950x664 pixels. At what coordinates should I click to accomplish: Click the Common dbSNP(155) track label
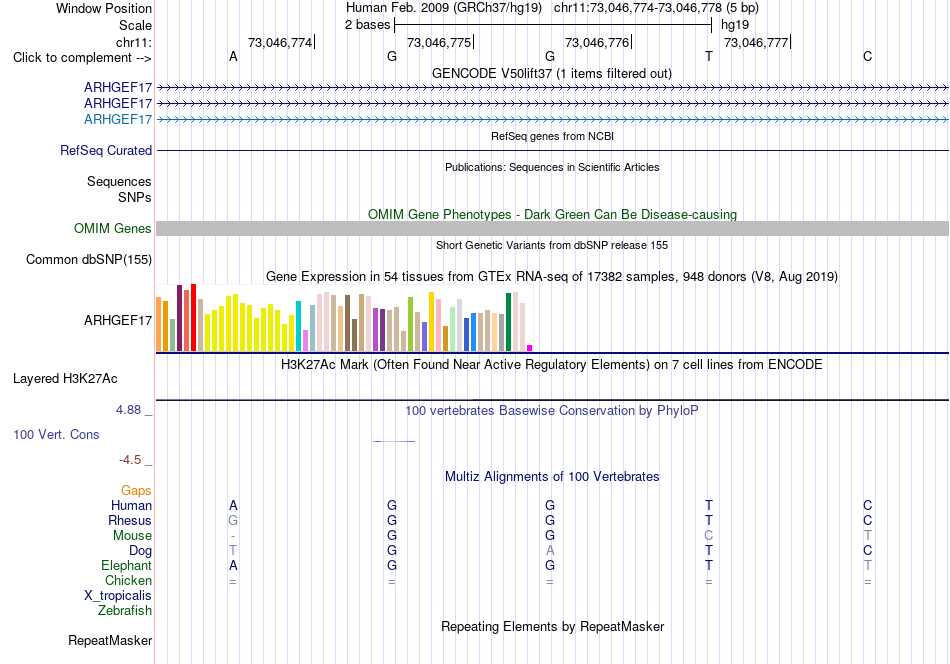pos(89,259)
